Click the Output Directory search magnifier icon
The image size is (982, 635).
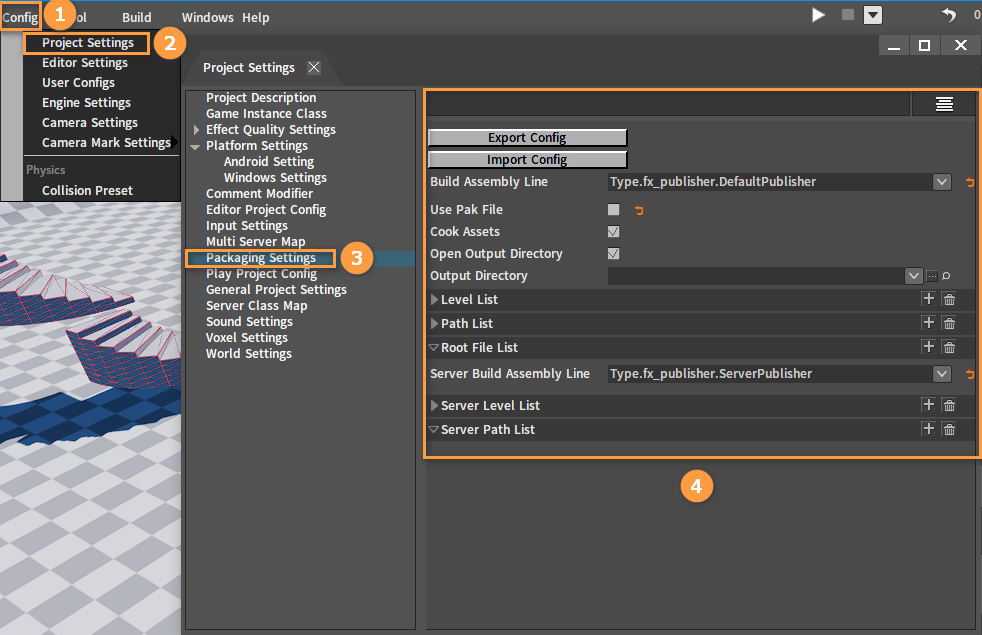point(946,276)
